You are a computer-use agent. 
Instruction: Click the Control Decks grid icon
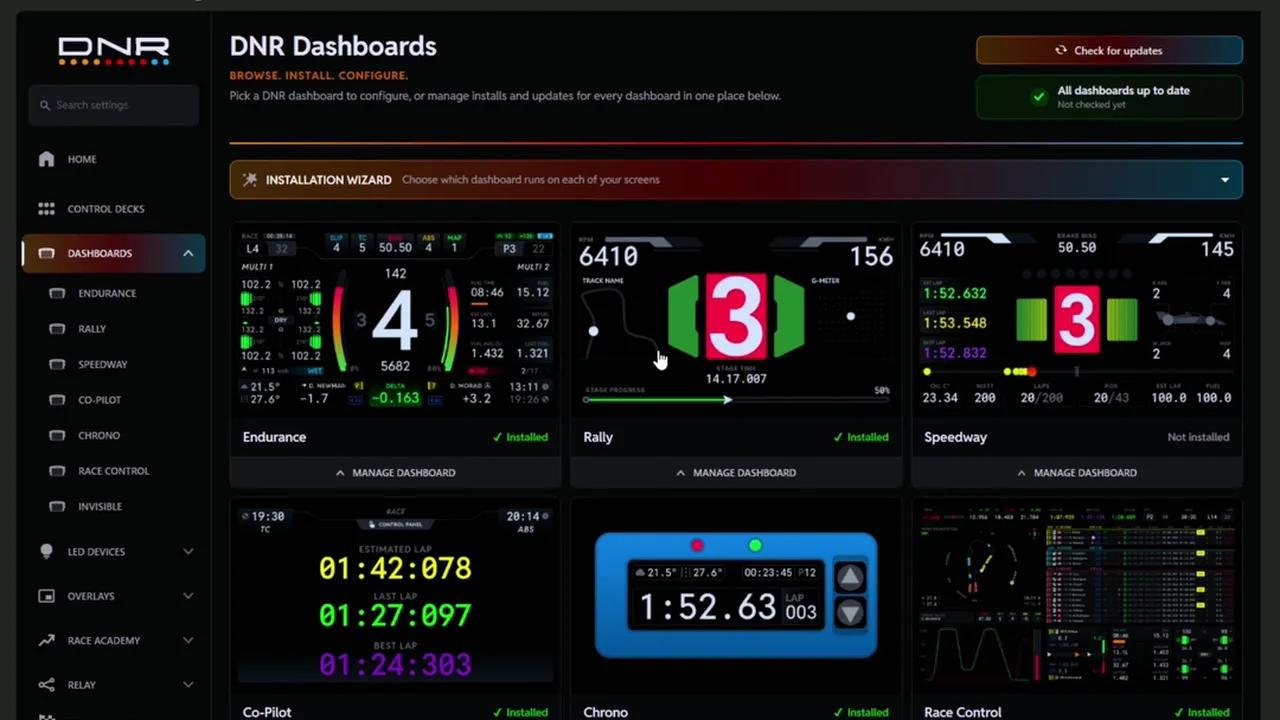point(46,209)
